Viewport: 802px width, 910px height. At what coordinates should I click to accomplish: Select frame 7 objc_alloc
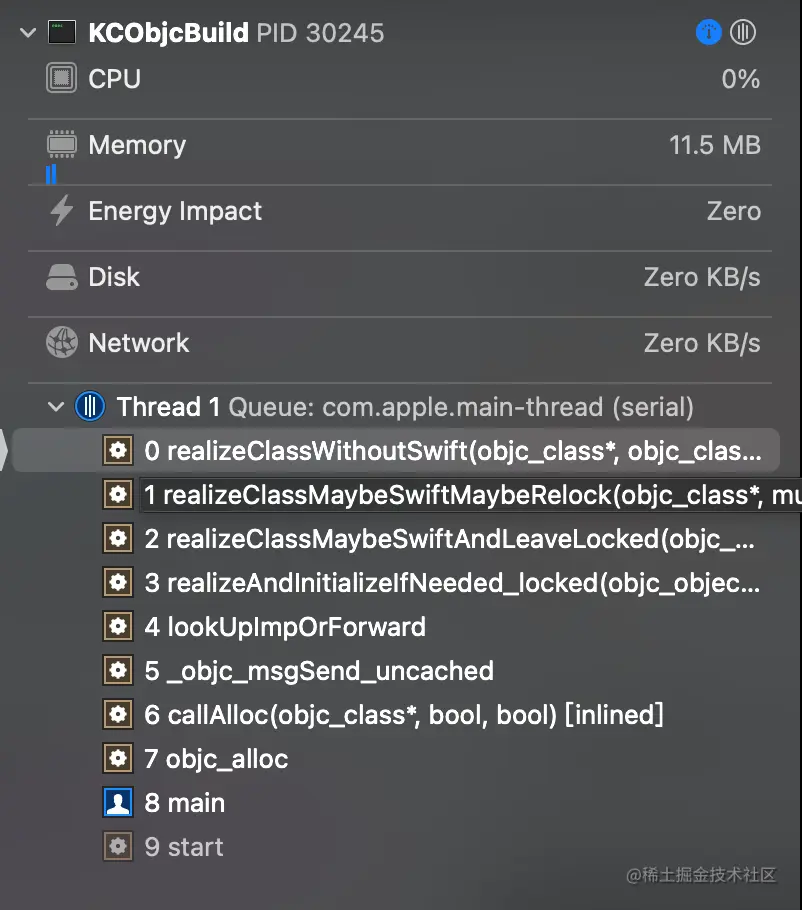tap(196, 759)
